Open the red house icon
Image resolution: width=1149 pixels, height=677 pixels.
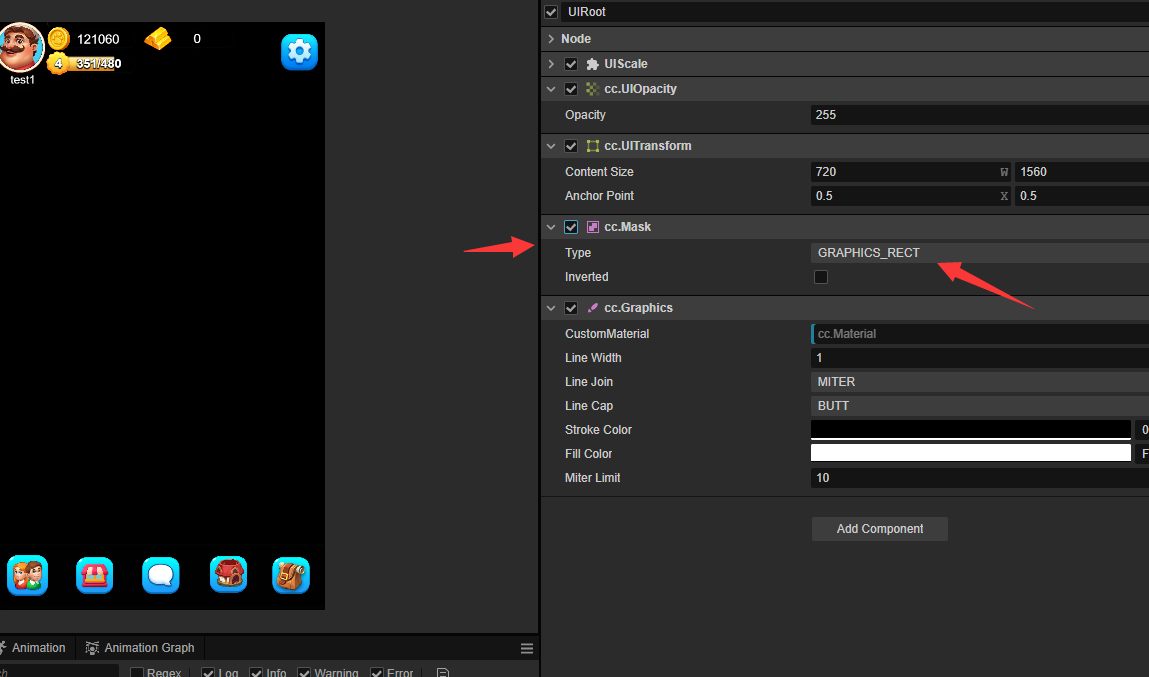[229, 574]
